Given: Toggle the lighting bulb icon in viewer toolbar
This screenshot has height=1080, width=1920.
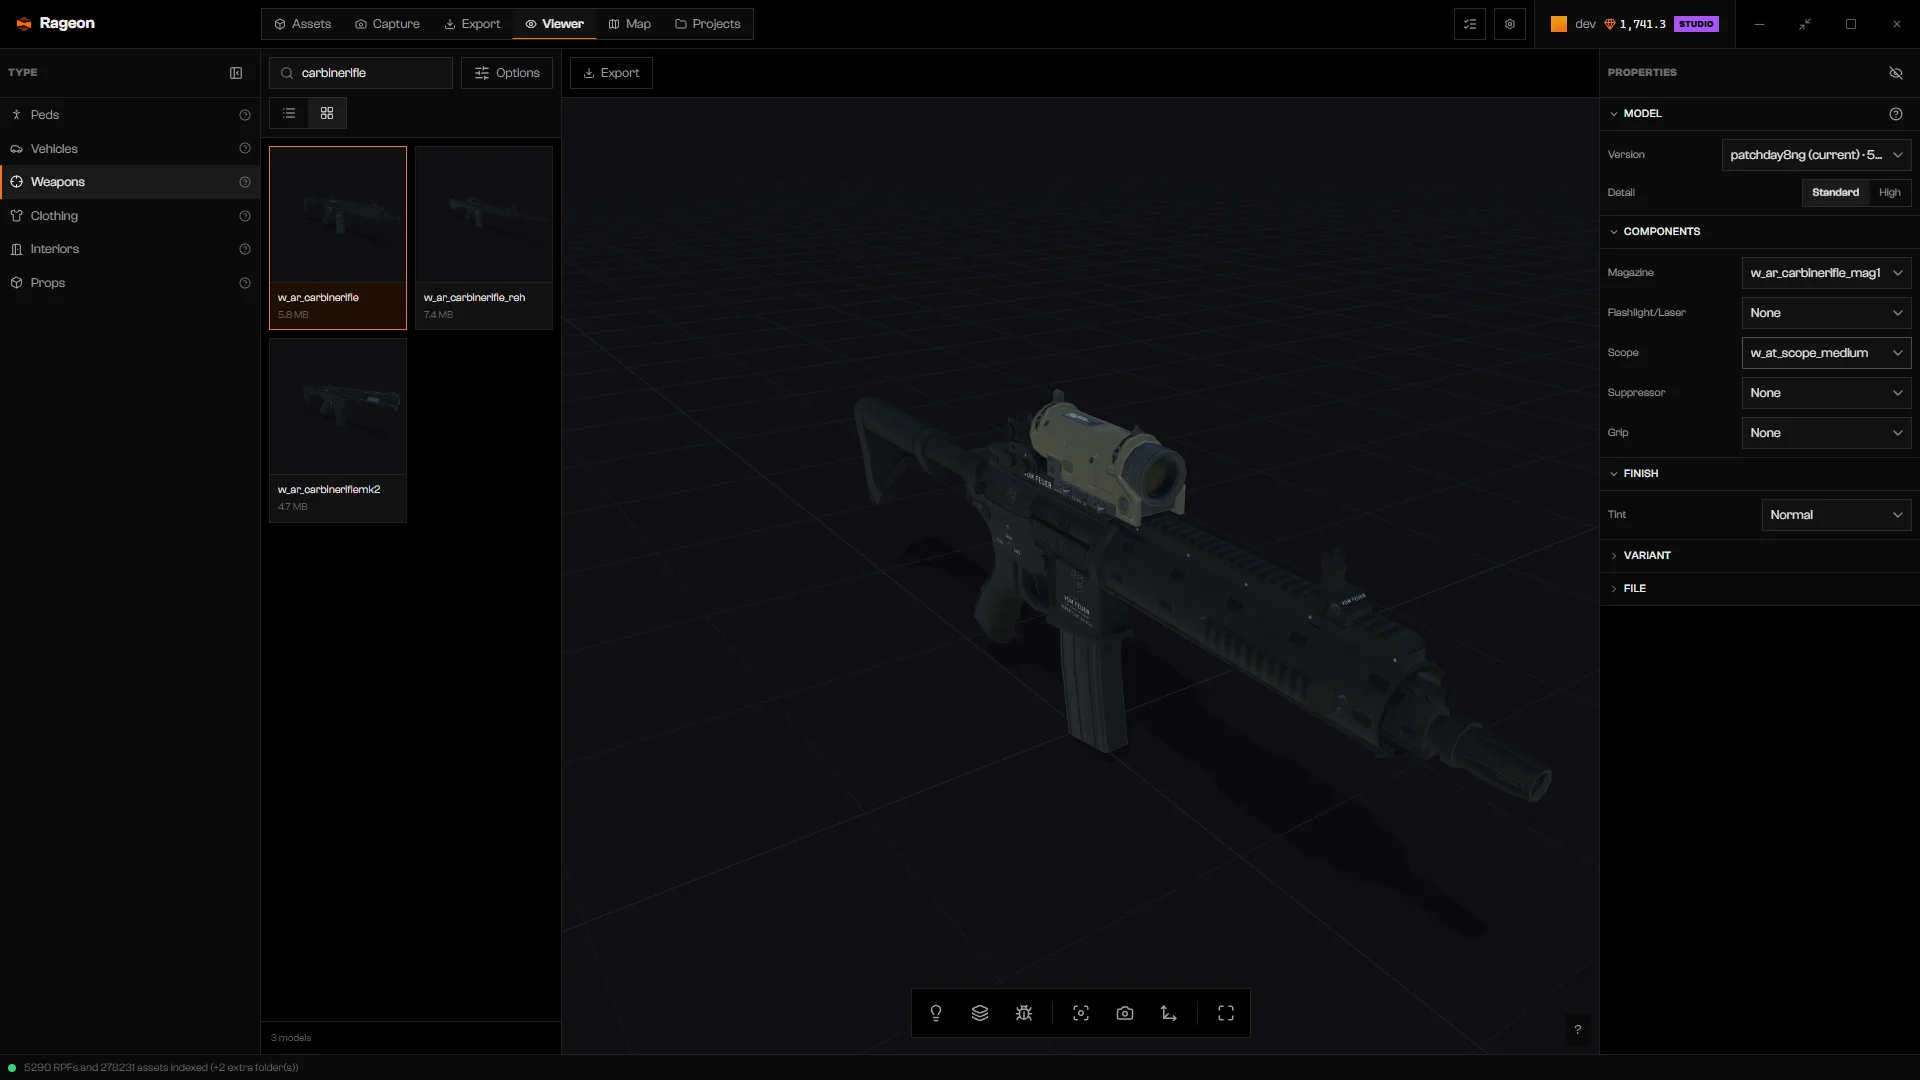Looking at the screenshot, I should (936, 1013).
